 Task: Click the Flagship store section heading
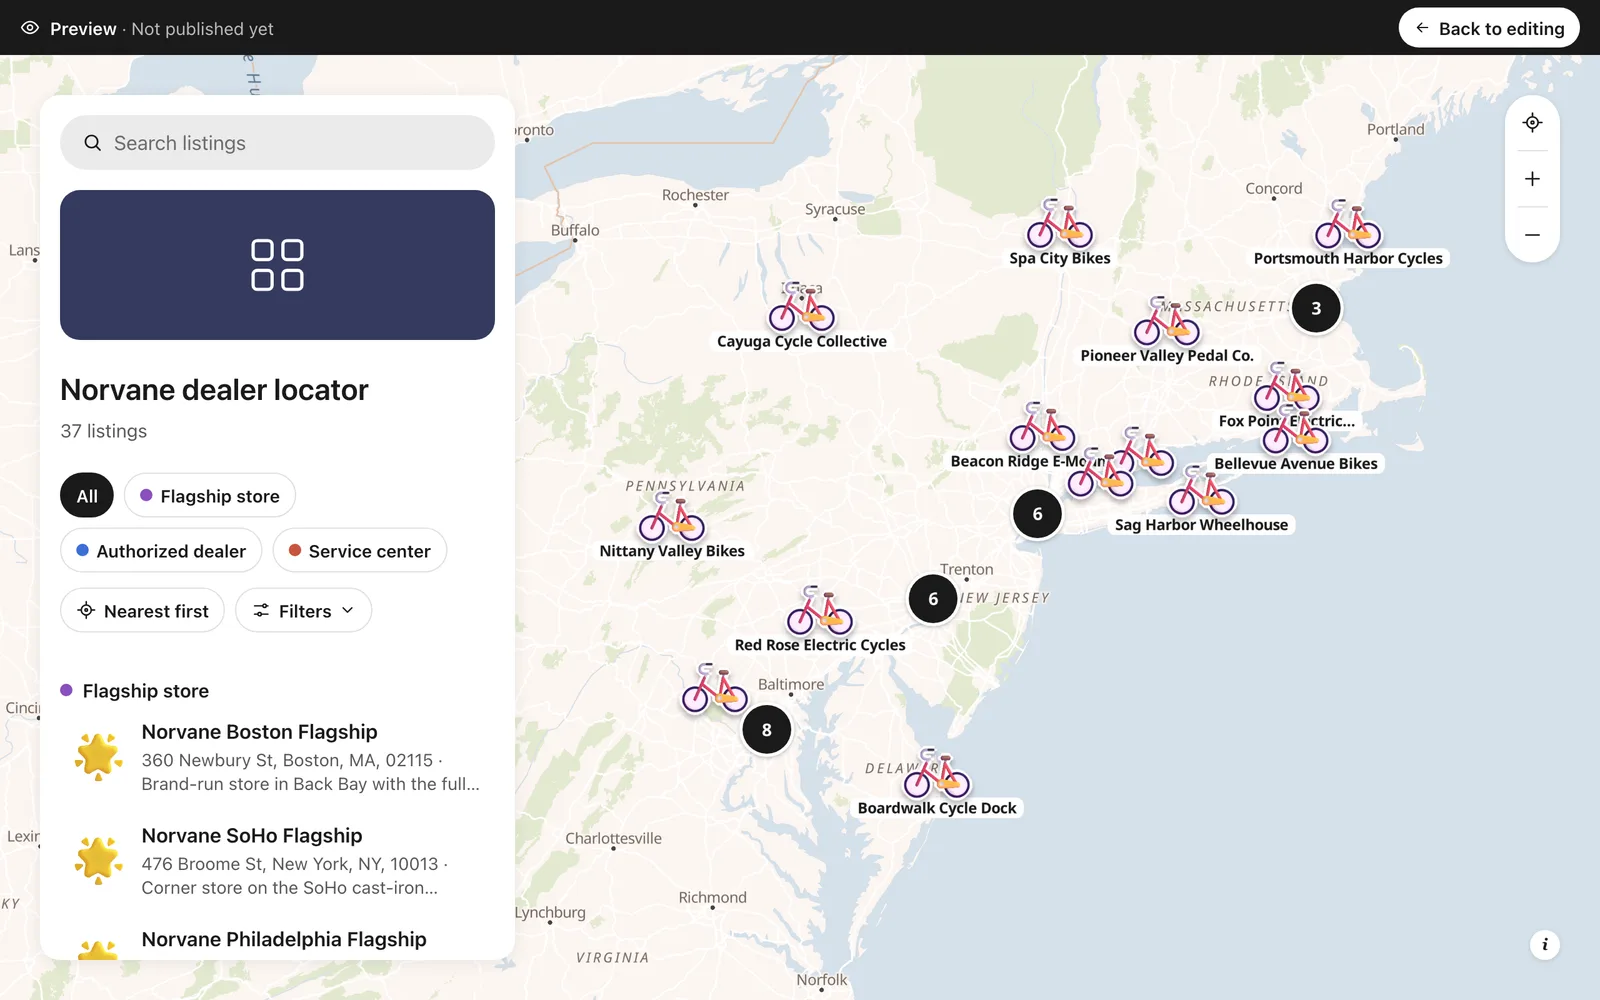146,691
